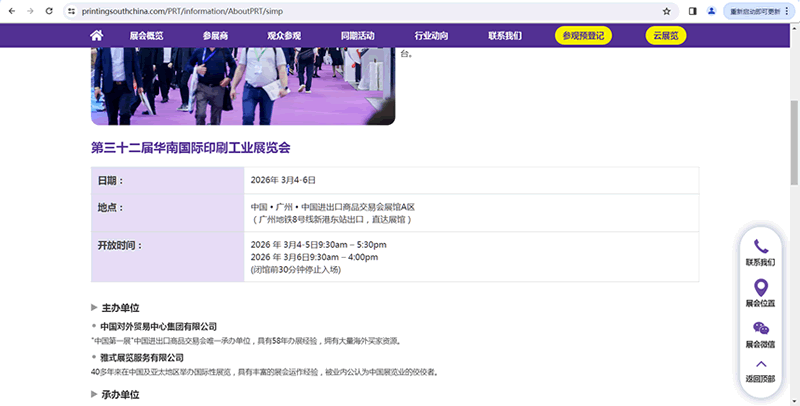Click the 云展览 yellow button
Viewport: 800px width, 406px height.
(x=665, y=36)
